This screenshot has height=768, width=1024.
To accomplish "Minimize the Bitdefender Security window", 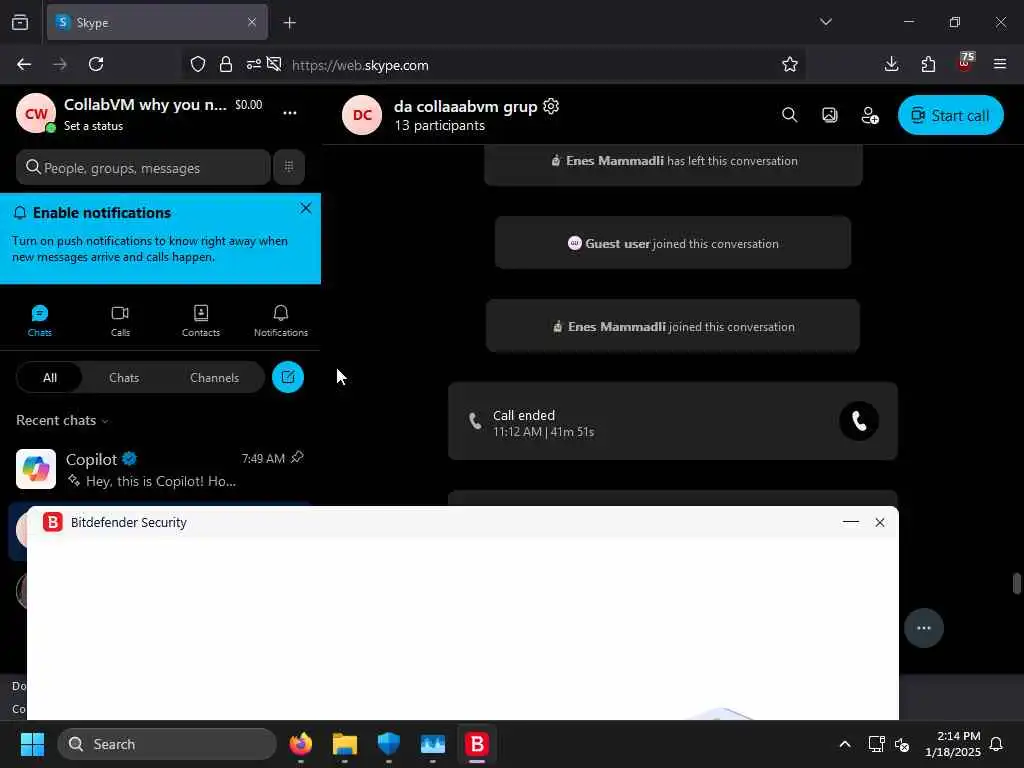I will [x=850, y=522].
